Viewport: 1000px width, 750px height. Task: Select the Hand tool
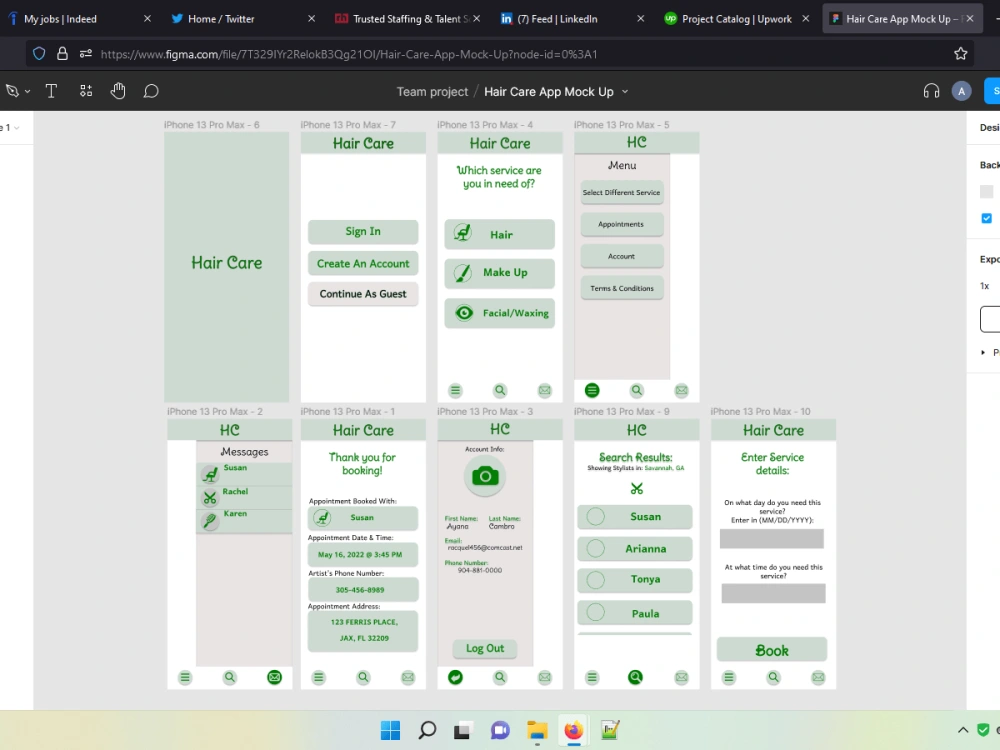[118, 90]
